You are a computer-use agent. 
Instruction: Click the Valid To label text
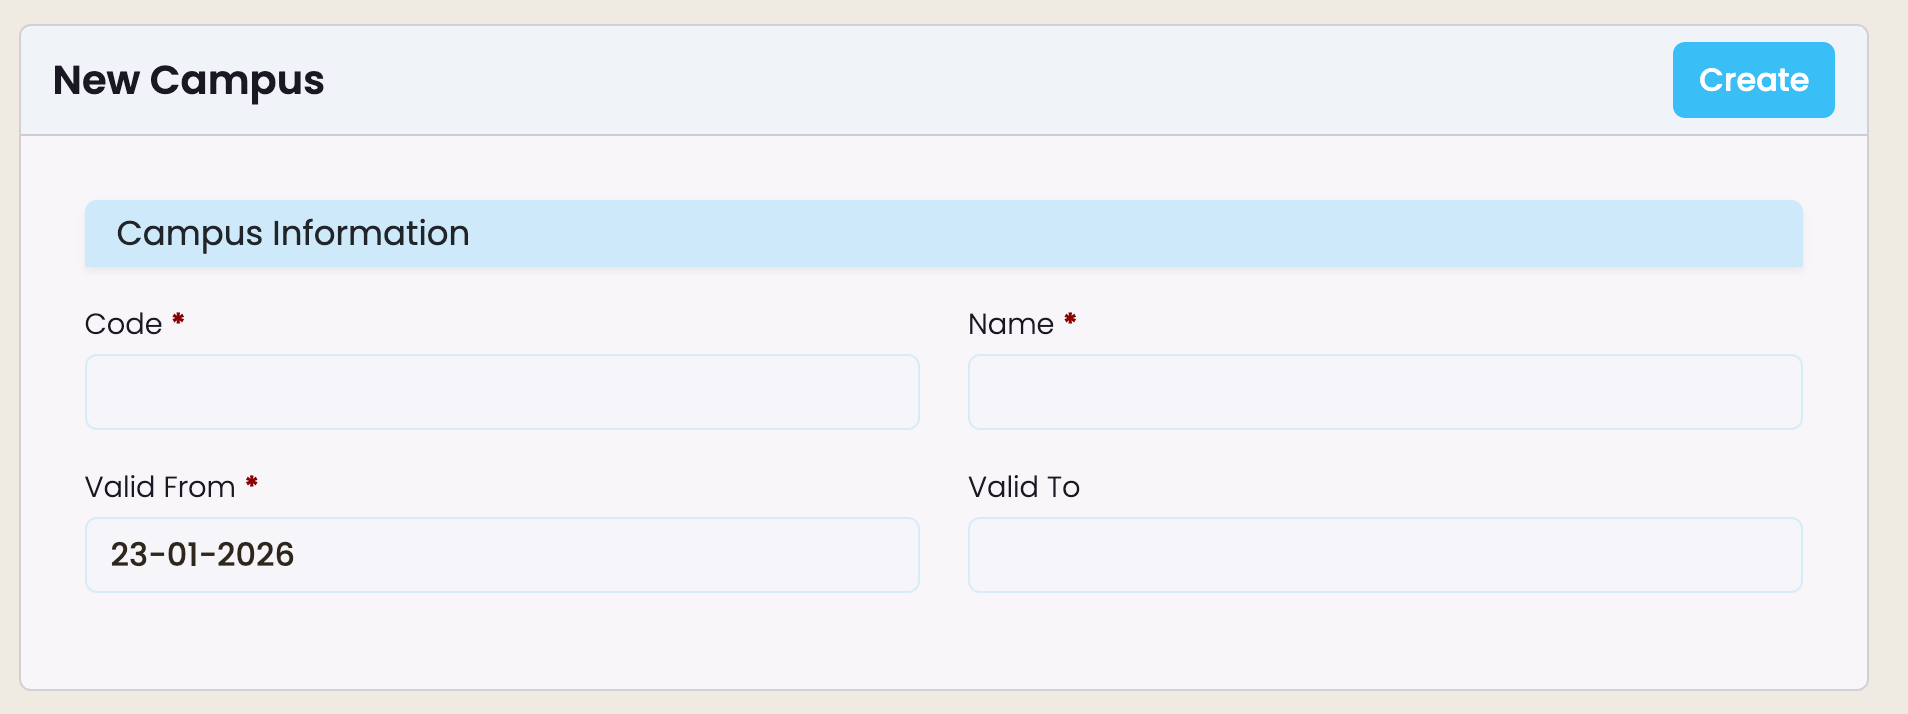click(x=1023, y=487)
